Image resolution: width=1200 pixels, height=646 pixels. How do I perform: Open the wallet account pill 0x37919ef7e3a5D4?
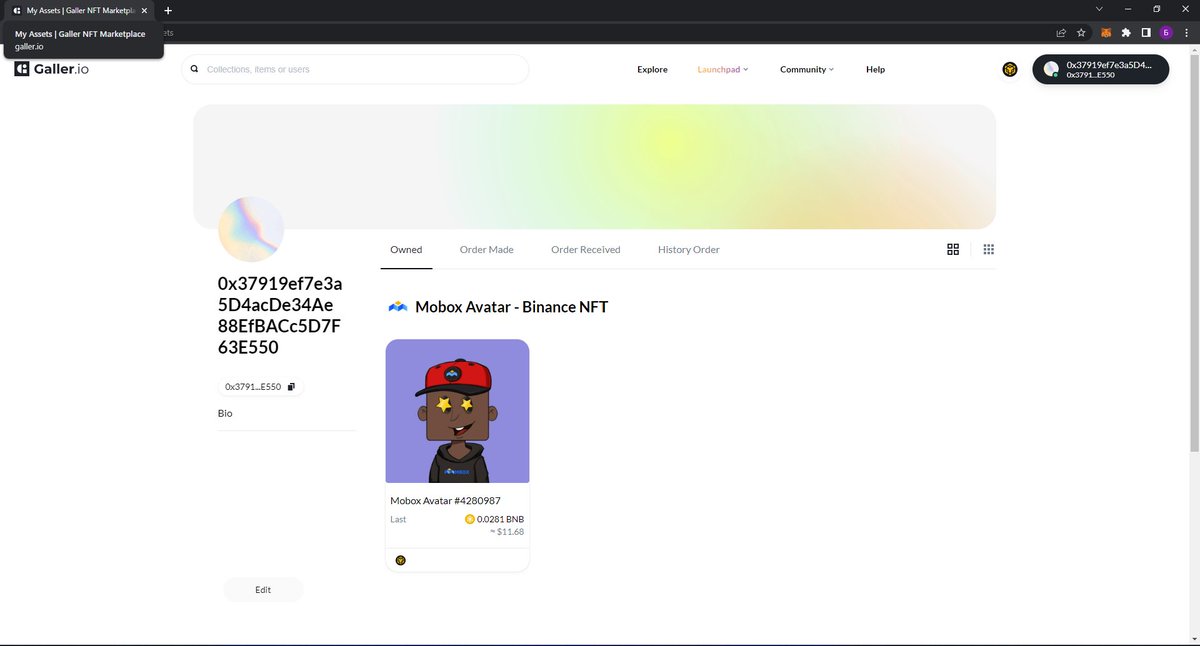click(x=1100, y=69)
